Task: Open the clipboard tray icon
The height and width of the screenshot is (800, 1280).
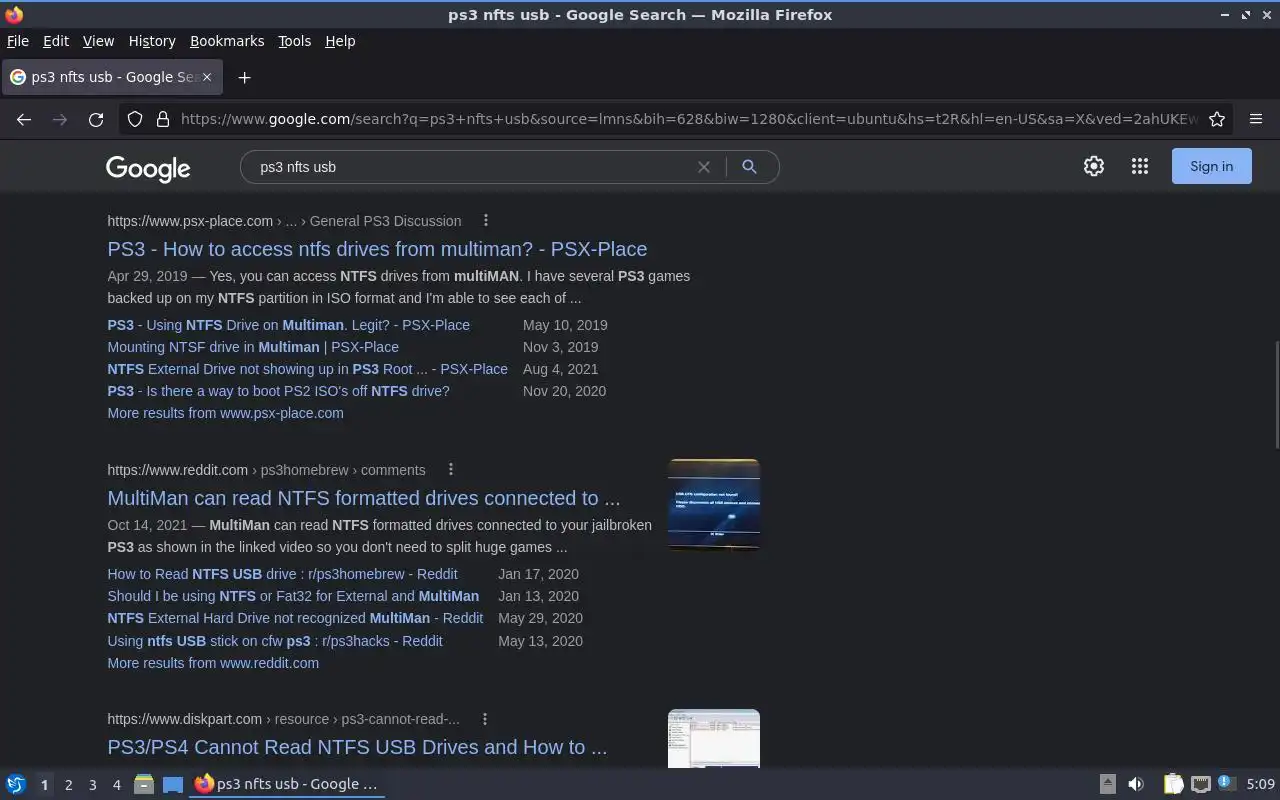Action: (1173, 784)
